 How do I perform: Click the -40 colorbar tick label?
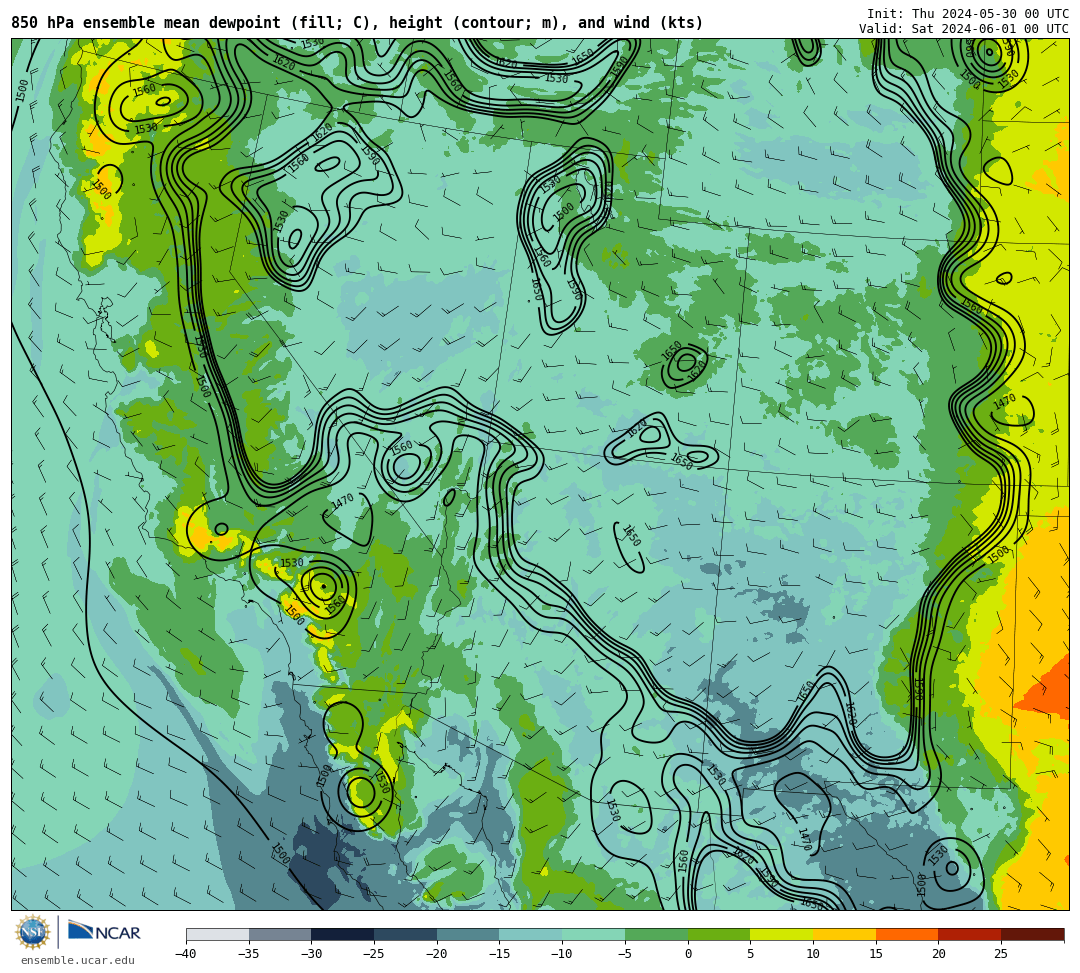[186, 954]
